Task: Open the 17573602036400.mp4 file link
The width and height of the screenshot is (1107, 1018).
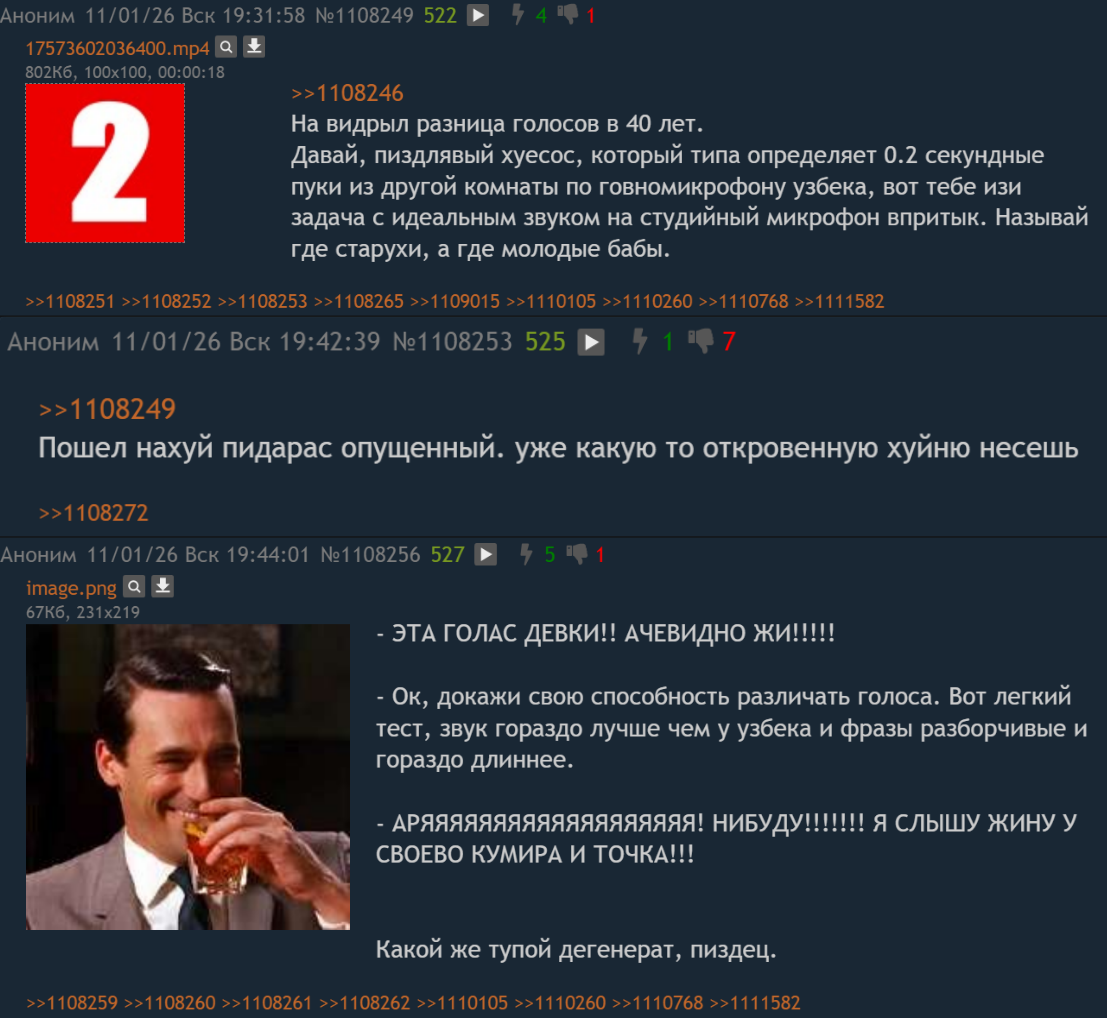Action: 117,48
